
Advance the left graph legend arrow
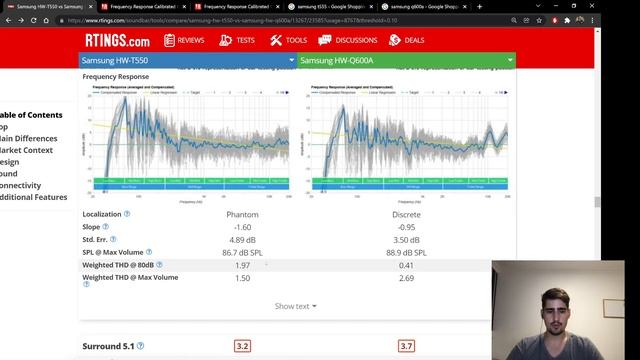pyautogui.click(x=287, y=93)
